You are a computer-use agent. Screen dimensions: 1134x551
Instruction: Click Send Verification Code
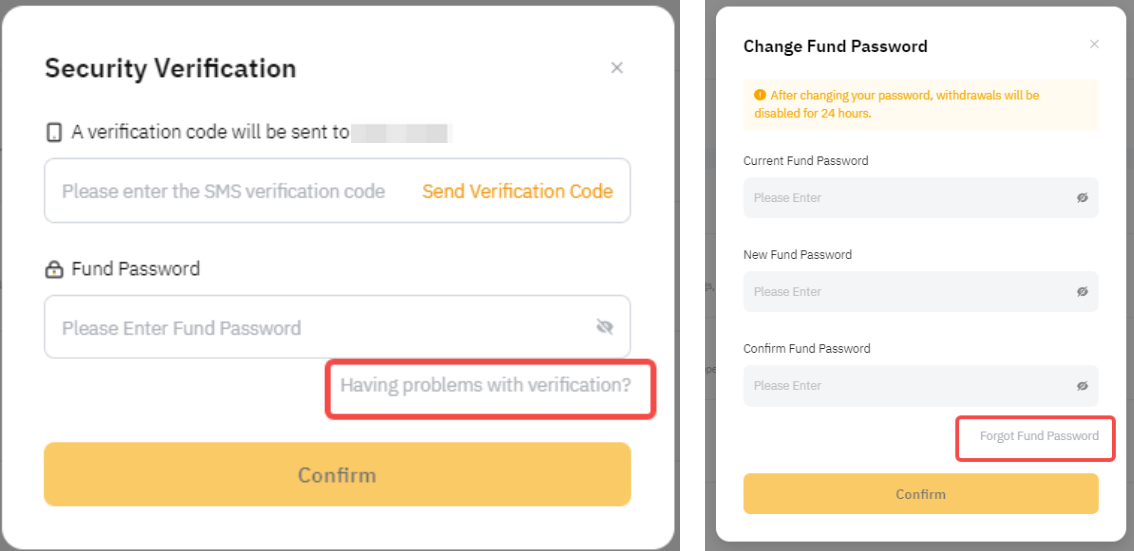coord(517,191)
